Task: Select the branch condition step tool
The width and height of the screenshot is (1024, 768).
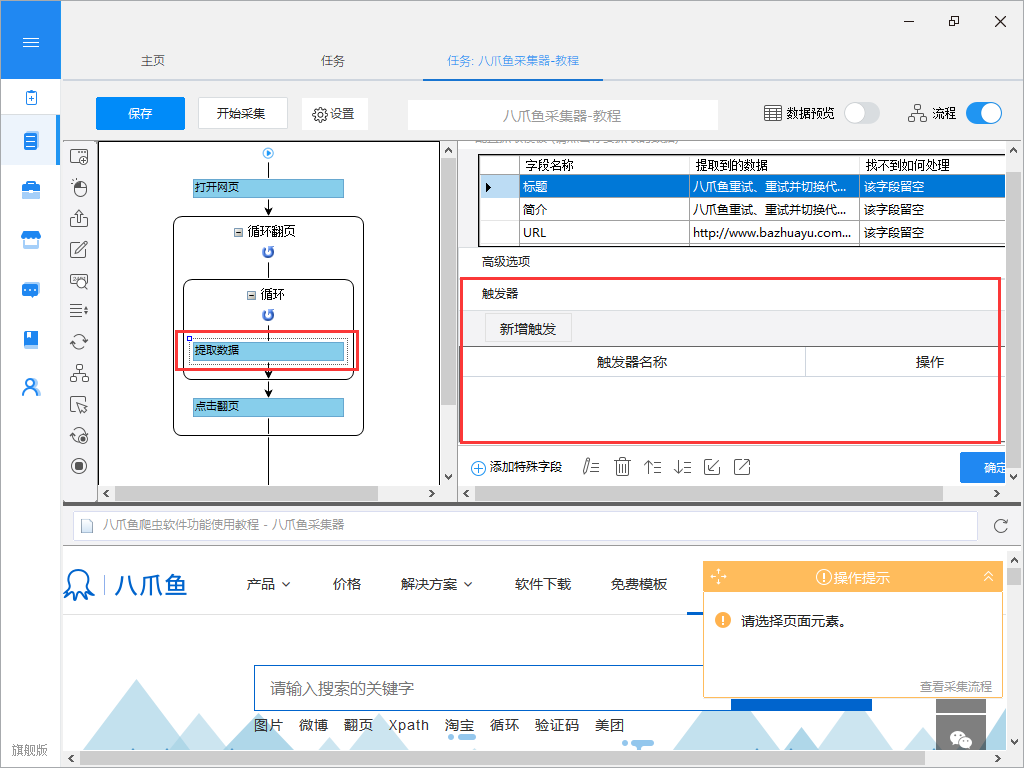Action: [x=79, y=373]
